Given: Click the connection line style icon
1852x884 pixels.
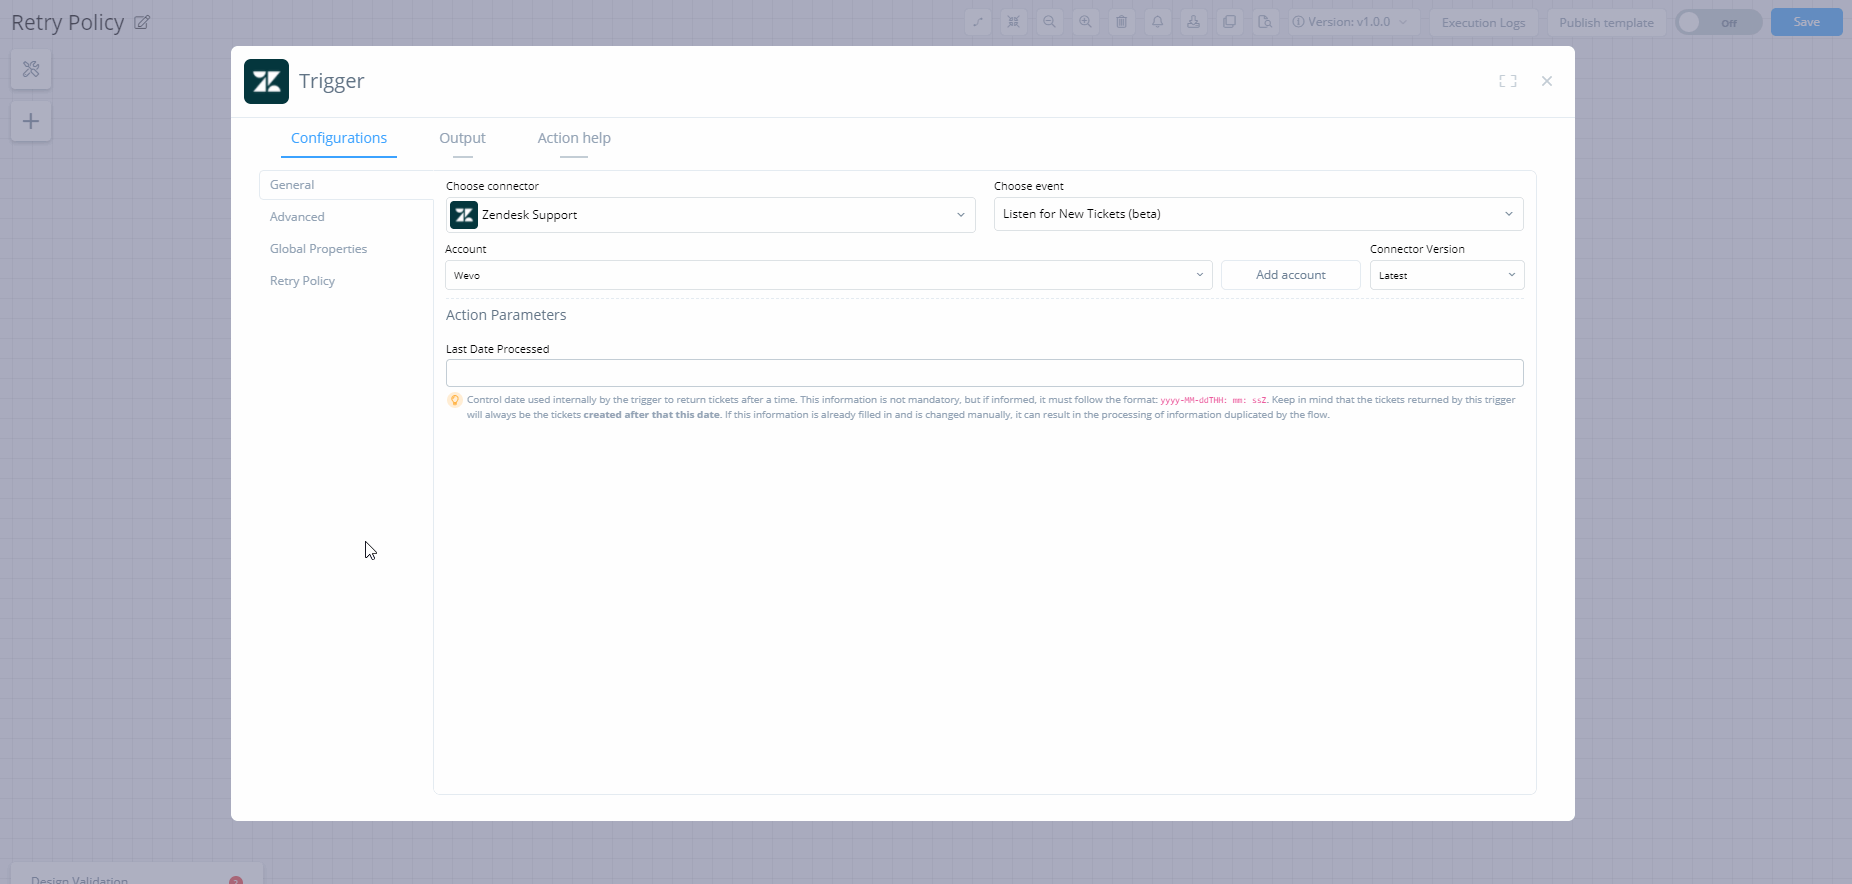Looking at the screenshot, I should [978, 22].
